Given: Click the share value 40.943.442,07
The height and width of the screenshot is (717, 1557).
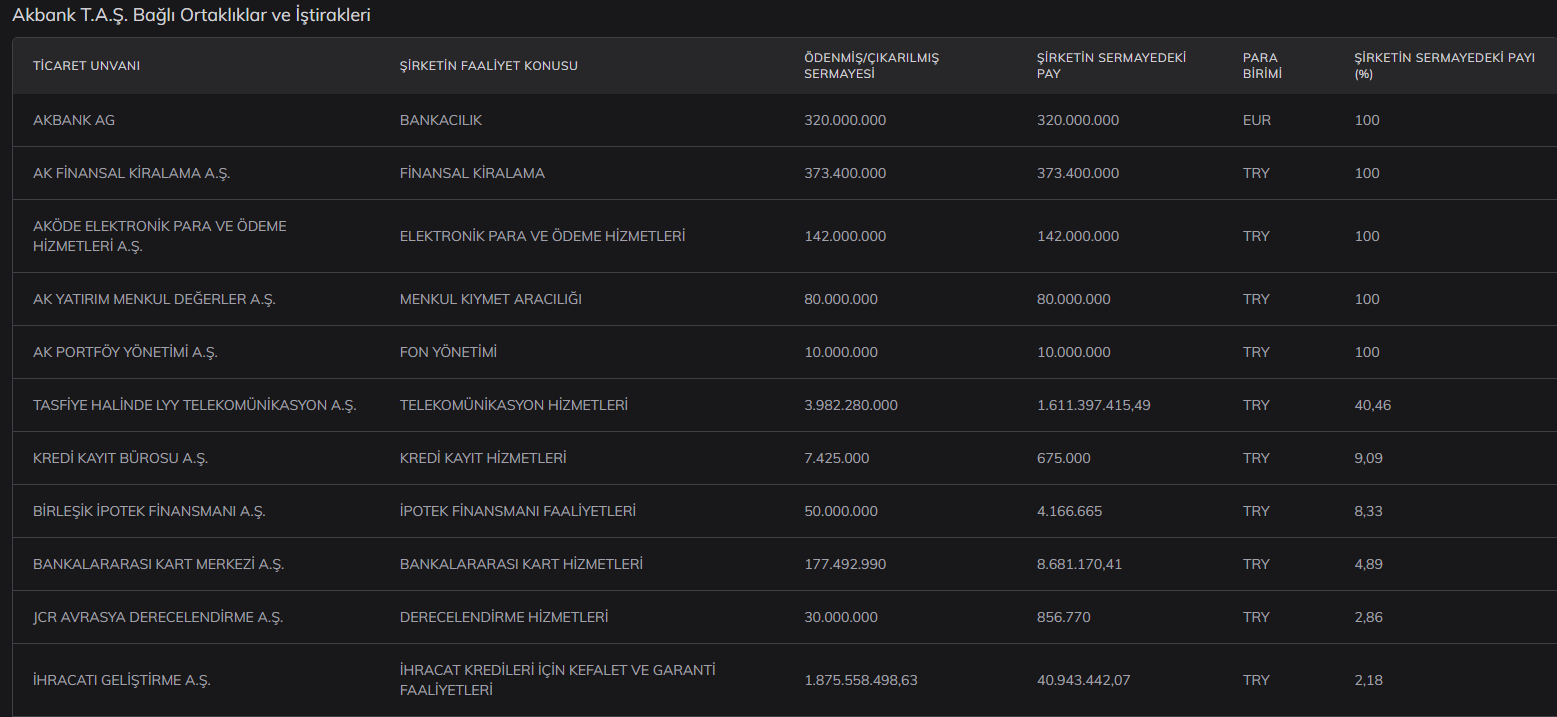Looking at the screenshot, I should point(1084,680).
